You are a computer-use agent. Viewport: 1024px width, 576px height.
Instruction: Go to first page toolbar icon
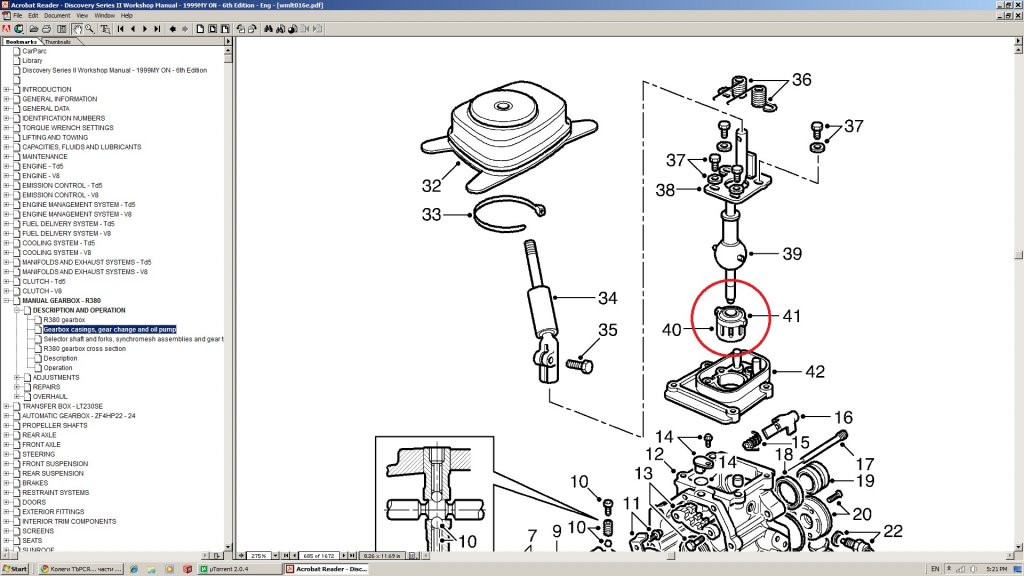tap(120, 29)
